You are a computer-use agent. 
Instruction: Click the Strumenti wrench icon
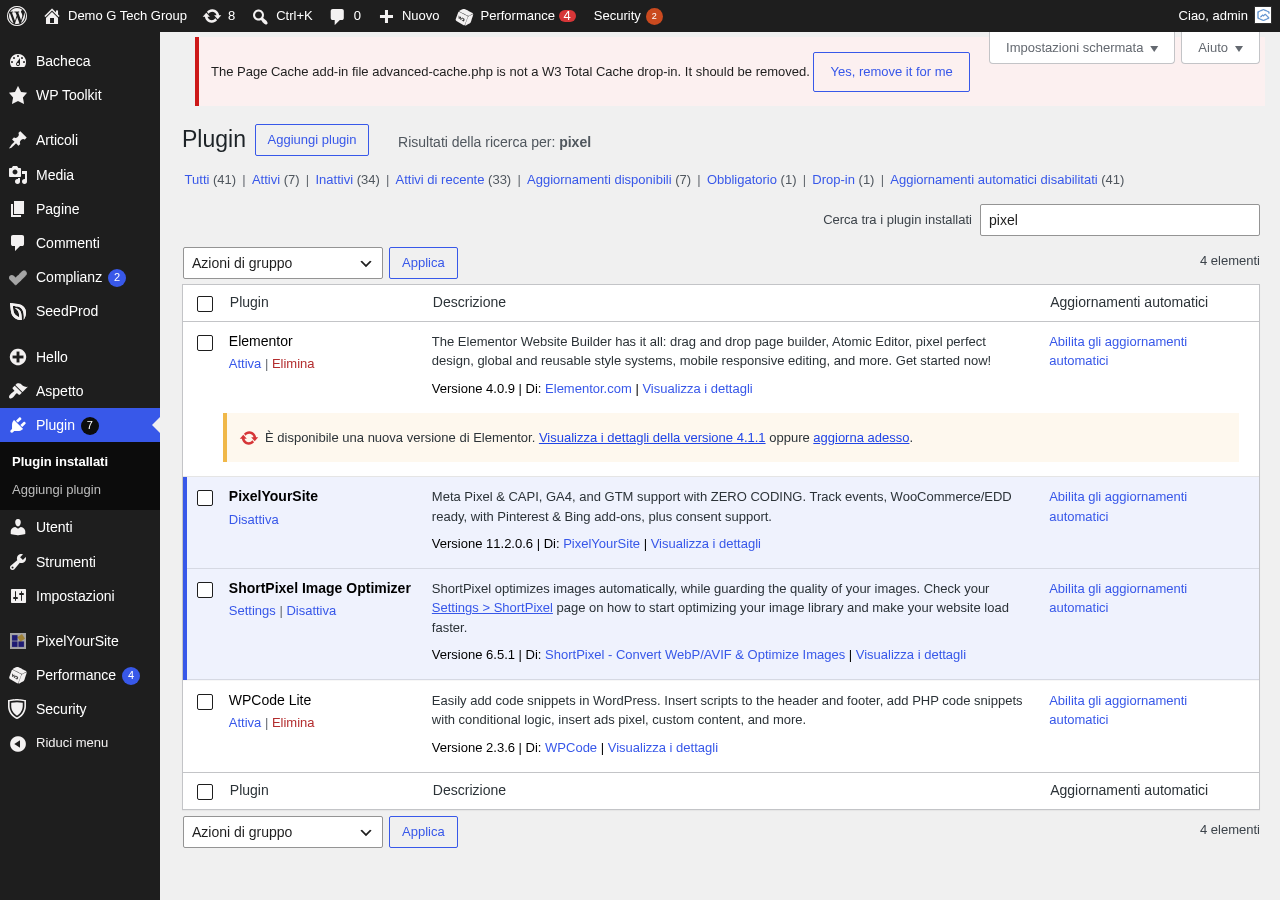coord(18,562)
